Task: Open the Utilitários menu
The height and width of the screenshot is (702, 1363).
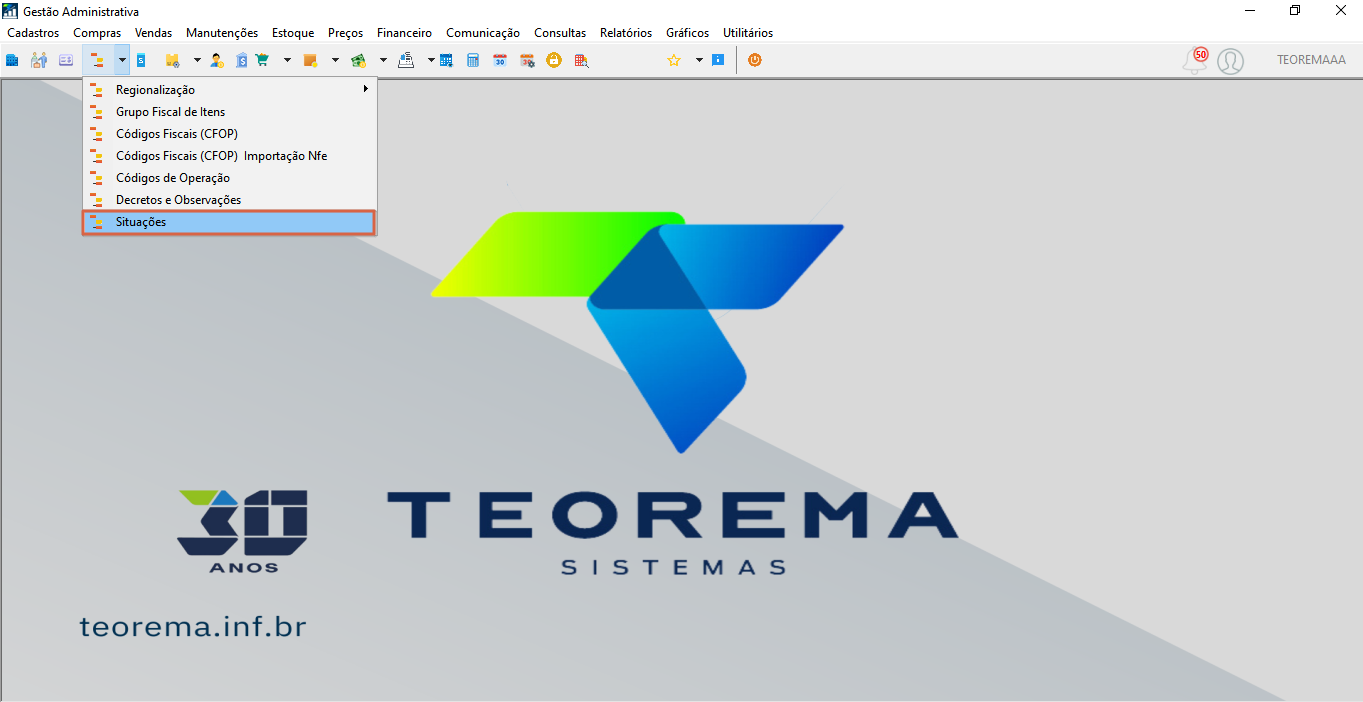Action: (748, 33)
